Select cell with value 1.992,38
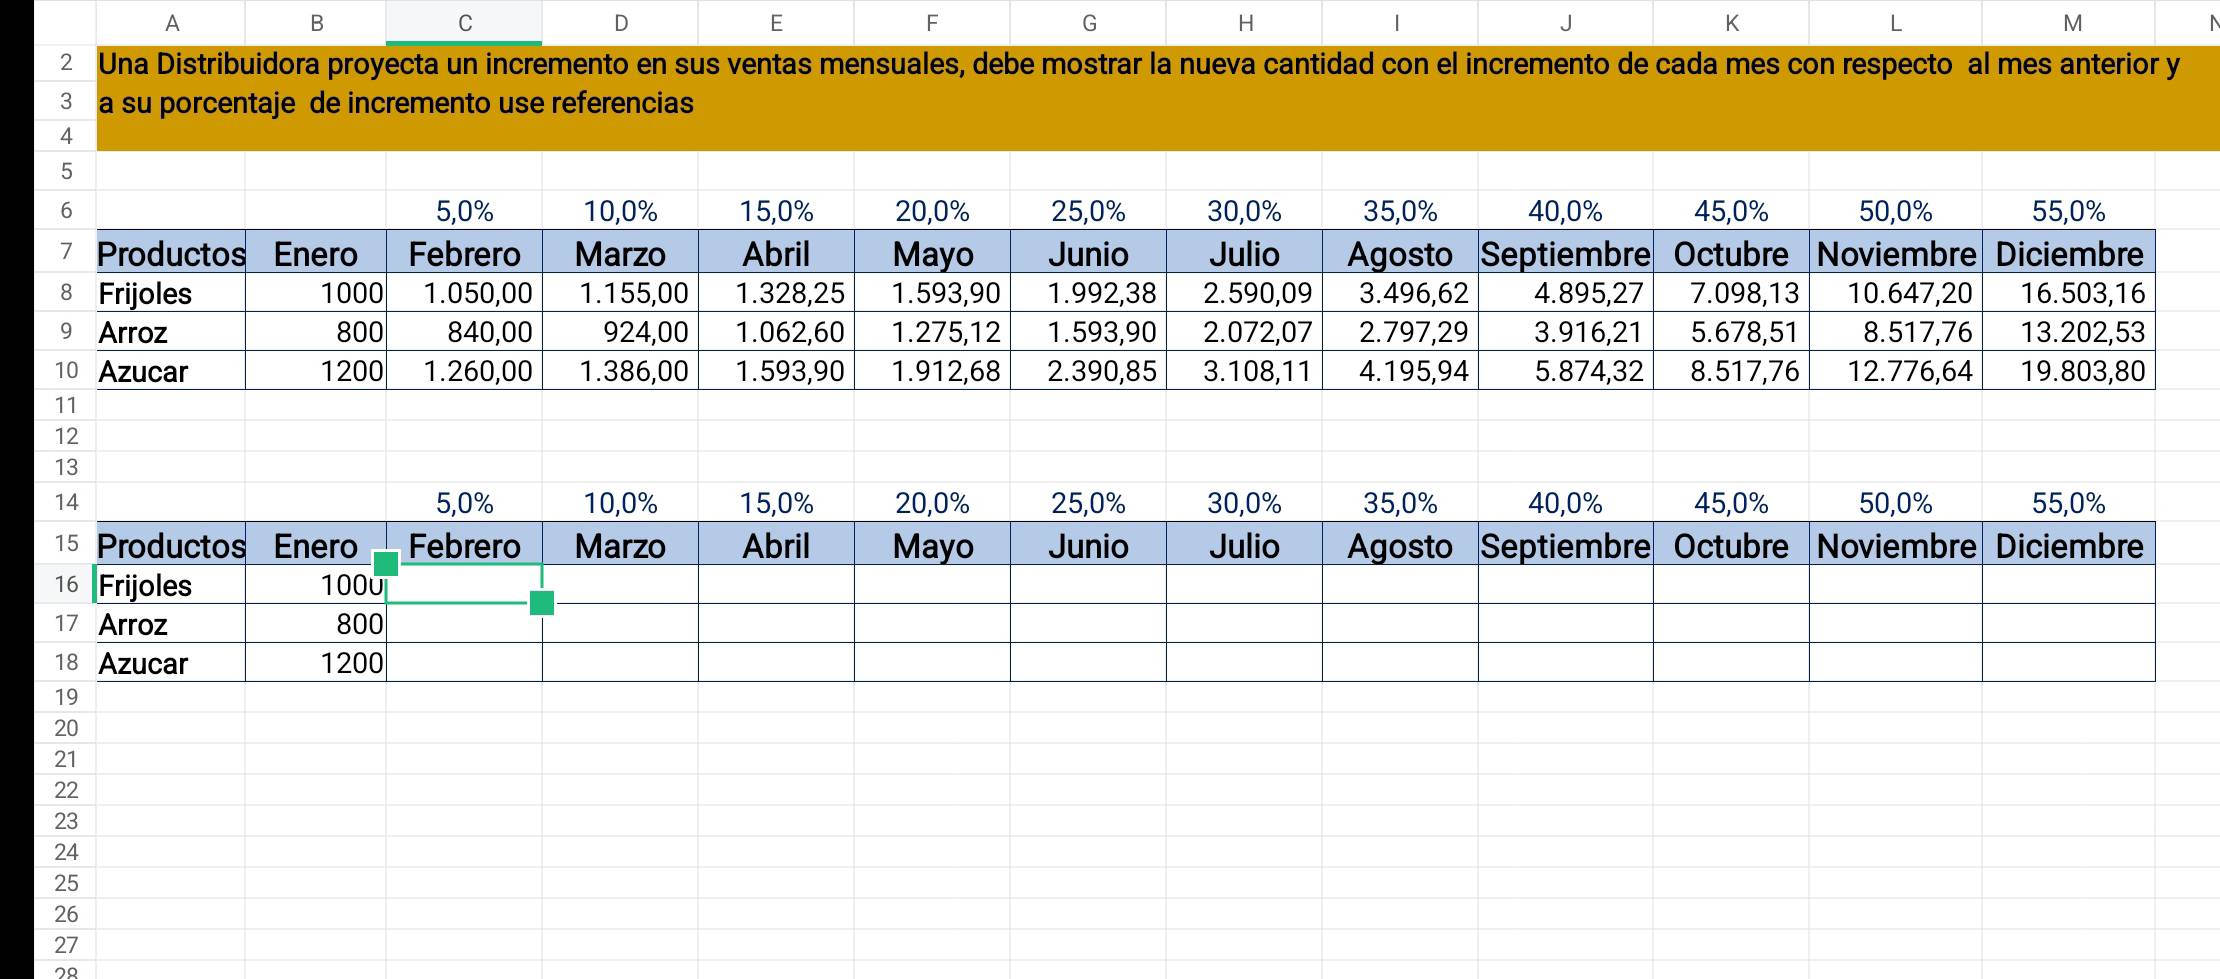2220x979 pixels. (x=1088, y=292)
